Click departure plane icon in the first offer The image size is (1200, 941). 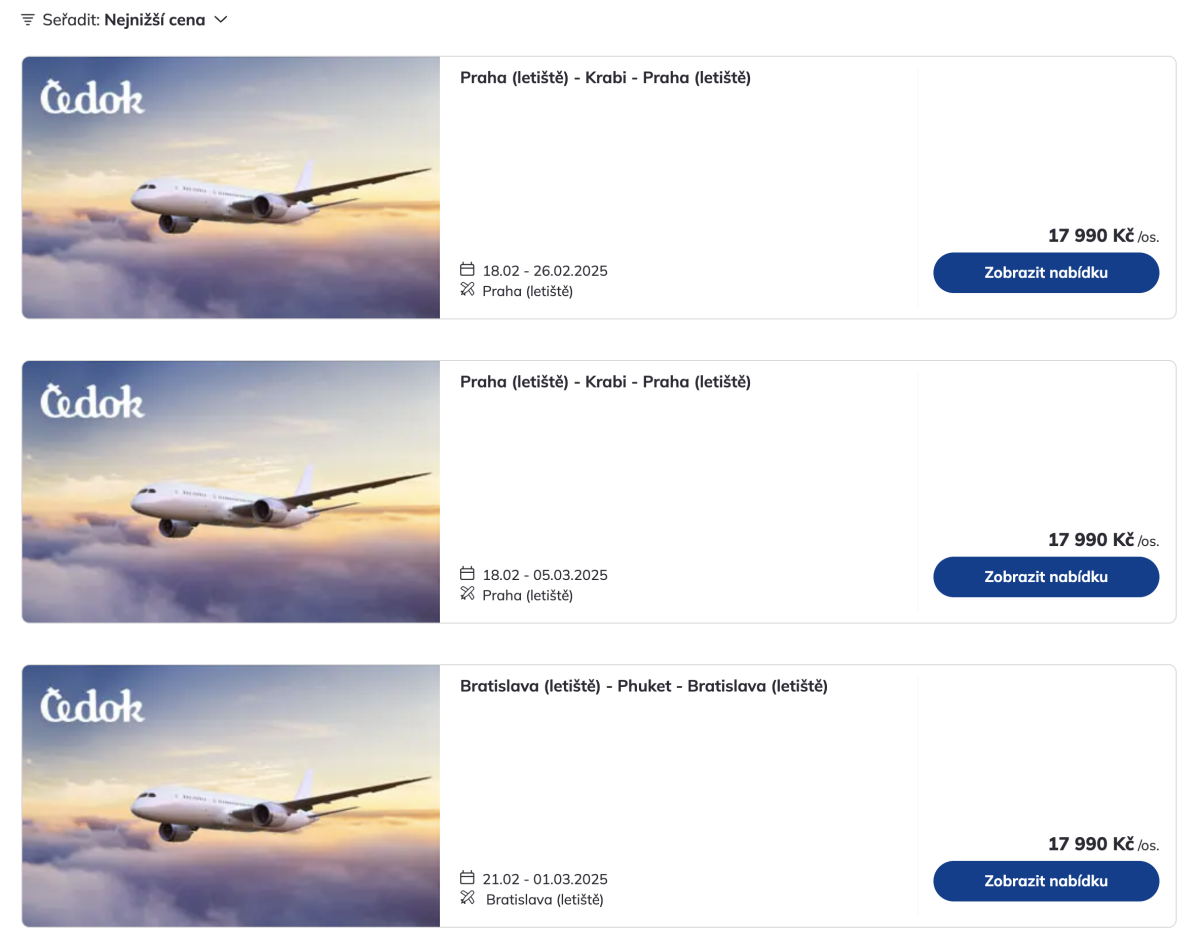pyautogui.click(x=467, y=290)
